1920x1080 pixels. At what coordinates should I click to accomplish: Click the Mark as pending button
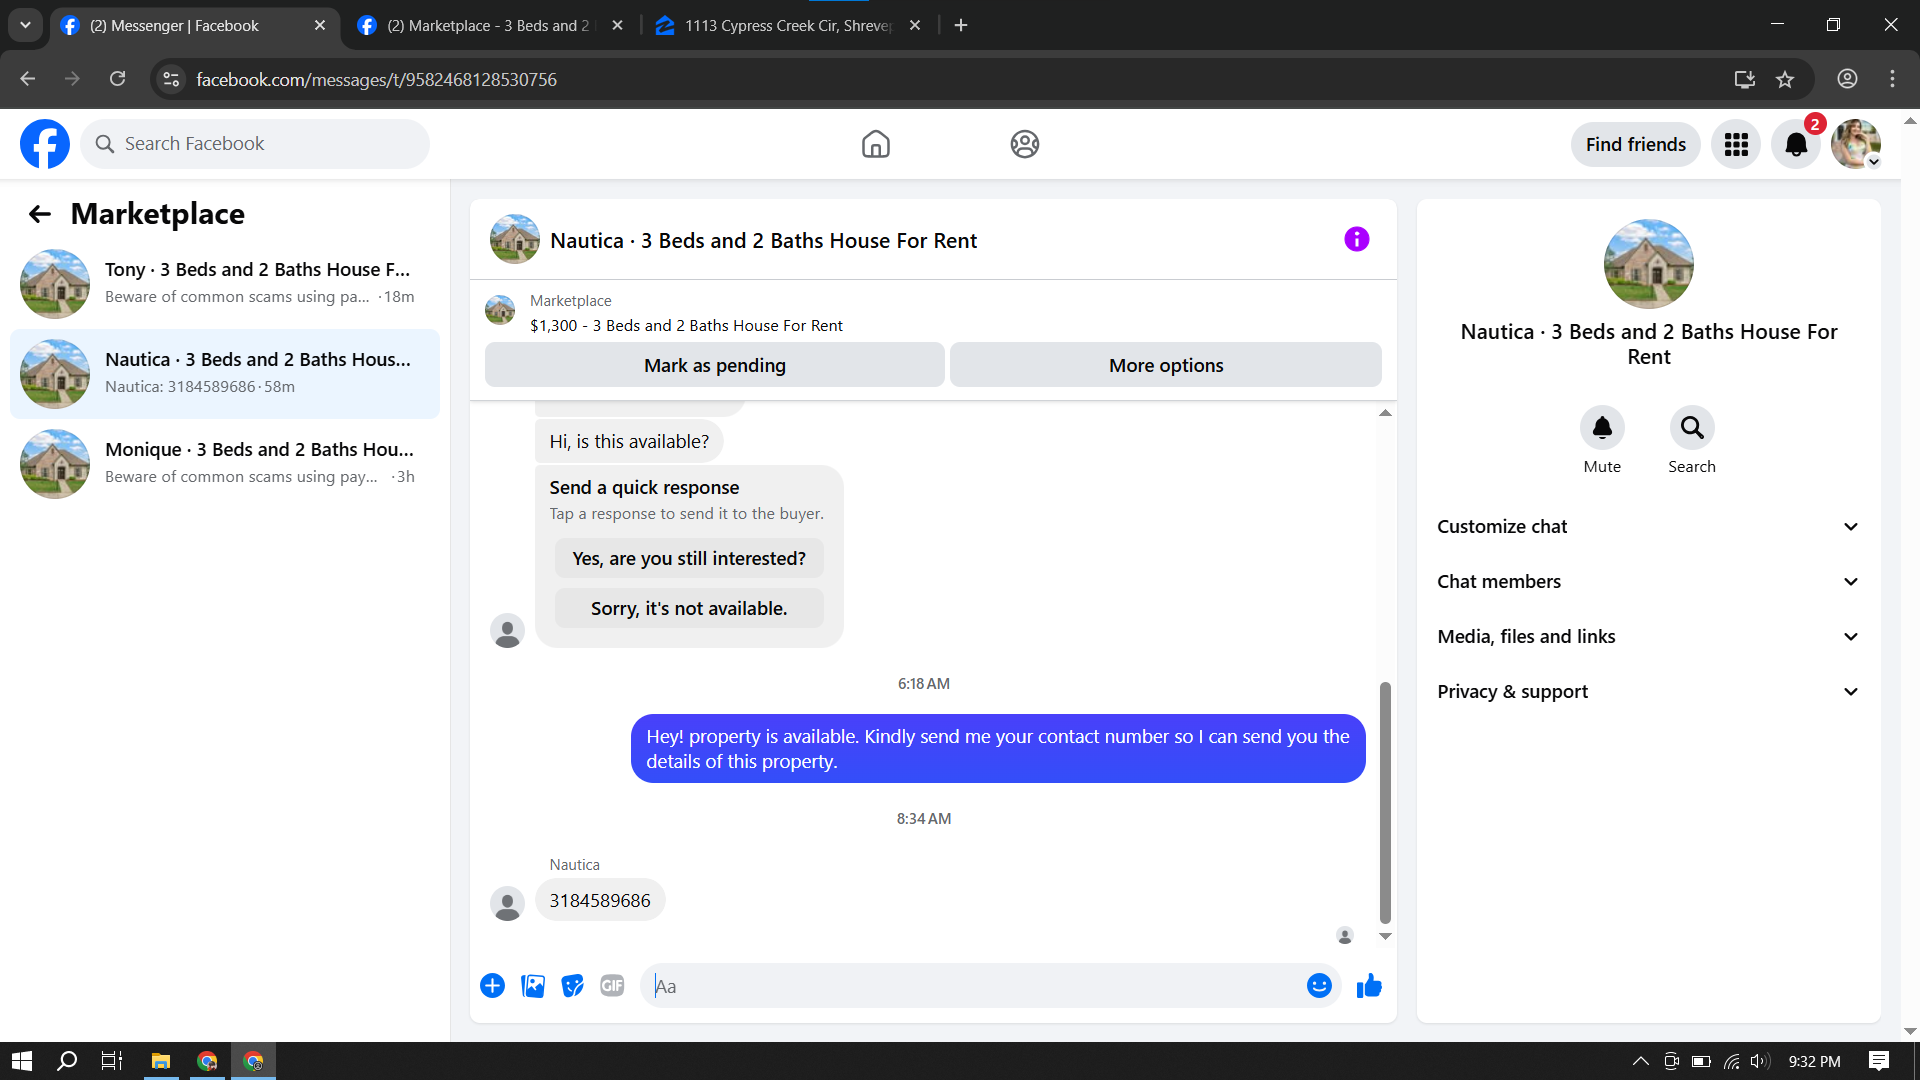pos(714,365)
